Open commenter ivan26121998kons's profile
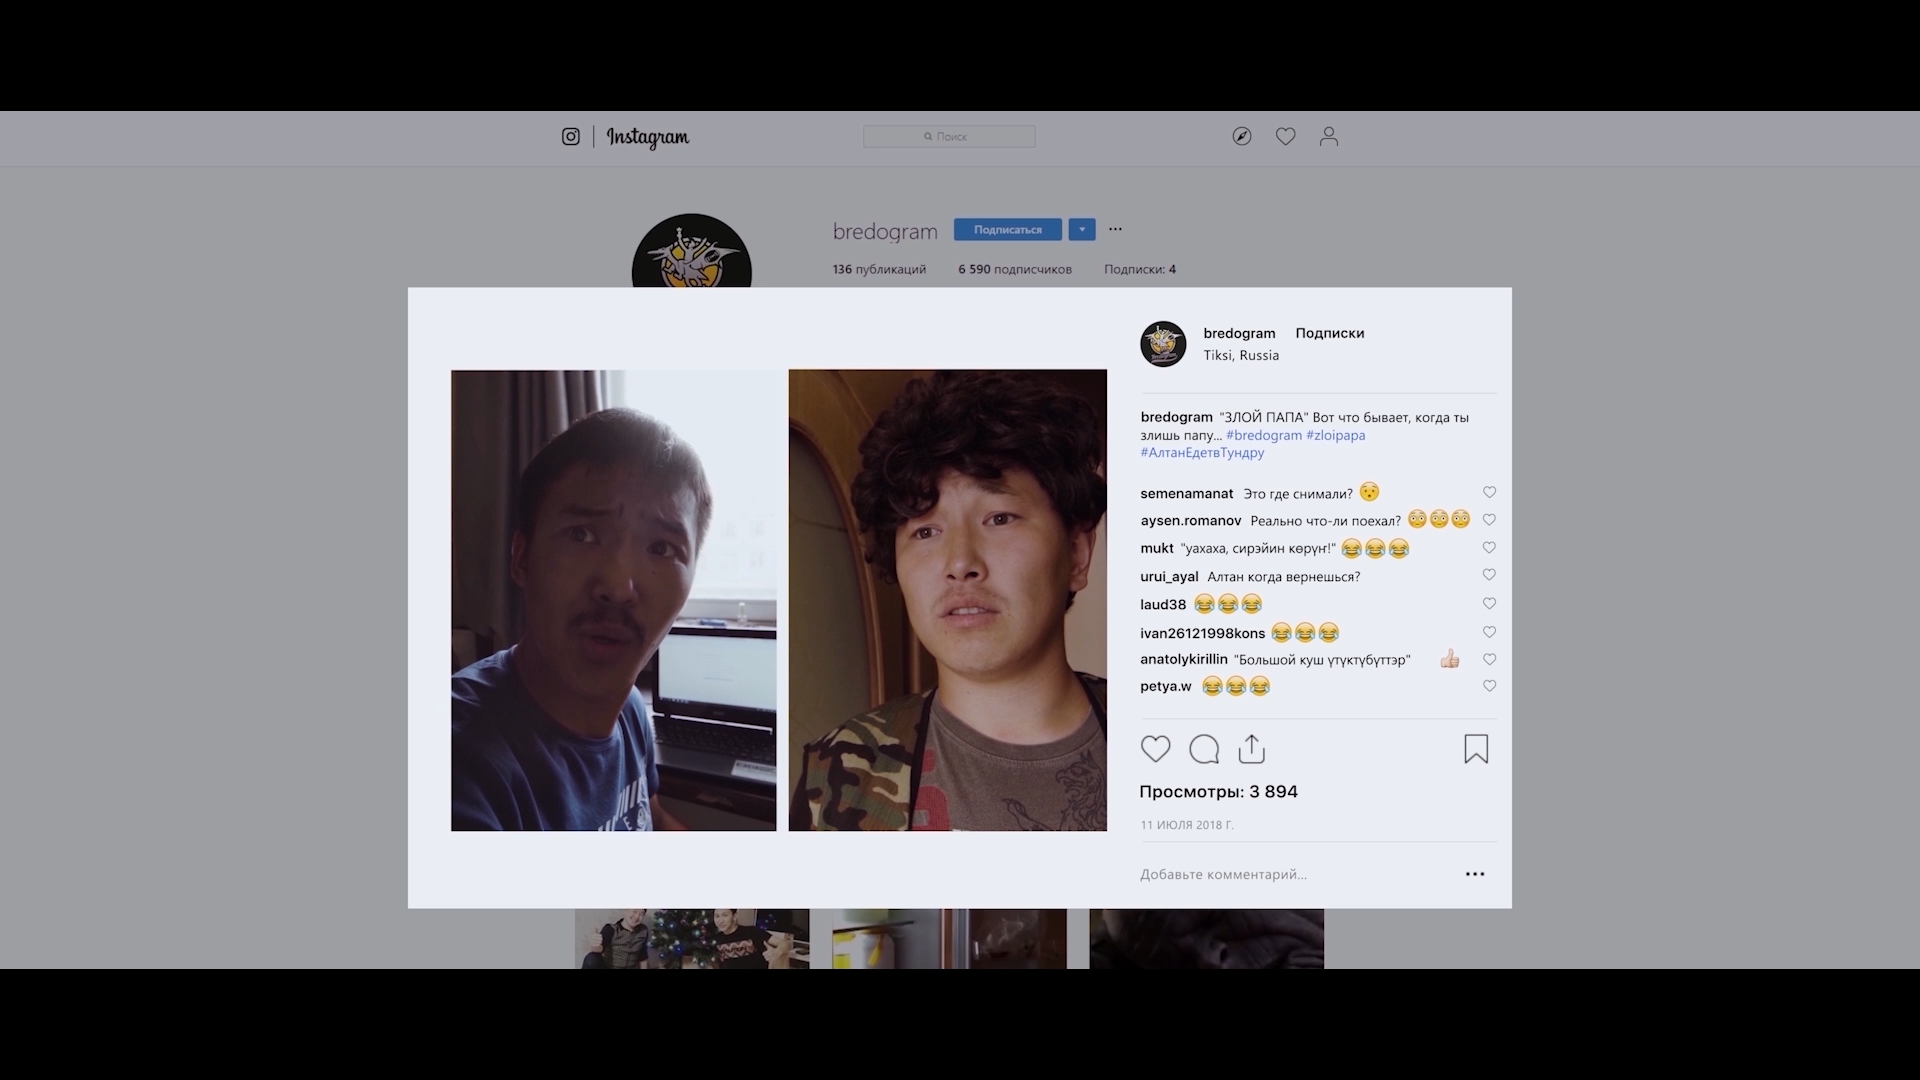The height and width of the screenshot is (1080, 1920). [x=1203, y=633]
